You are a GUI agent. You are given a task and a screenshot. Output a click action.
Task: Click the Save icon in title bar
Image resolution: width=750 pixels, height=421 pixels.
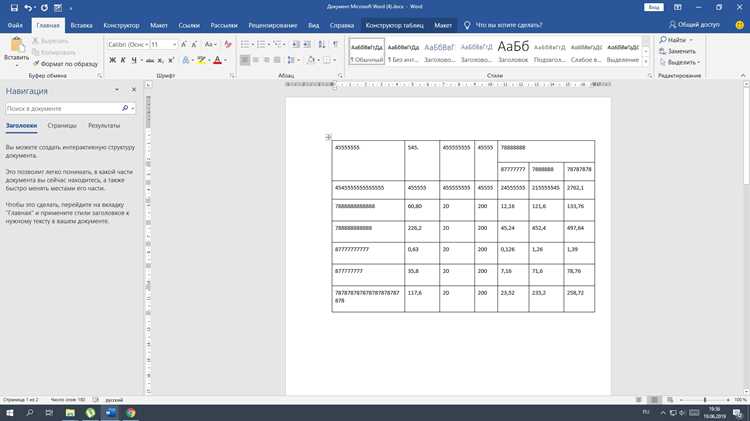14,8
